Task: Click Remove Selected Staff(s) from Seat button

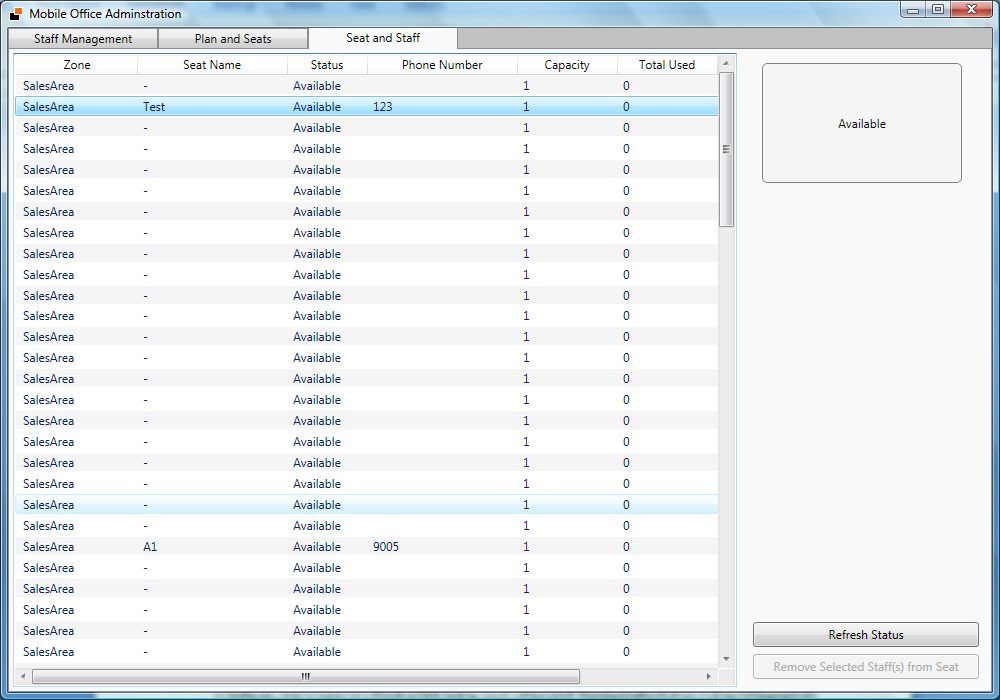Action: (865, 667)
